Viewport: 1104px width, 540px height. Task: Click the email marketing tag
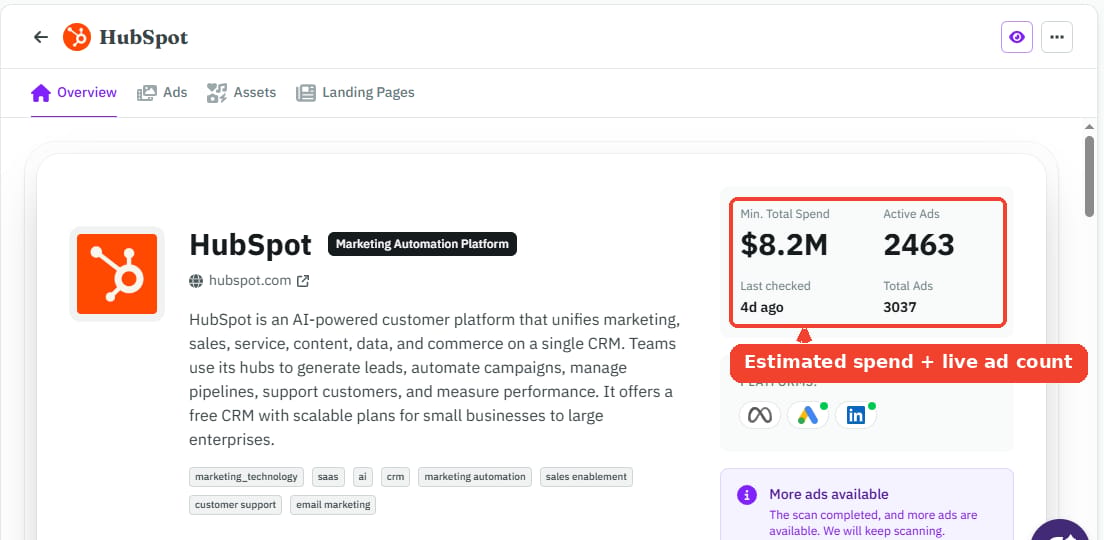coord(333,505)
